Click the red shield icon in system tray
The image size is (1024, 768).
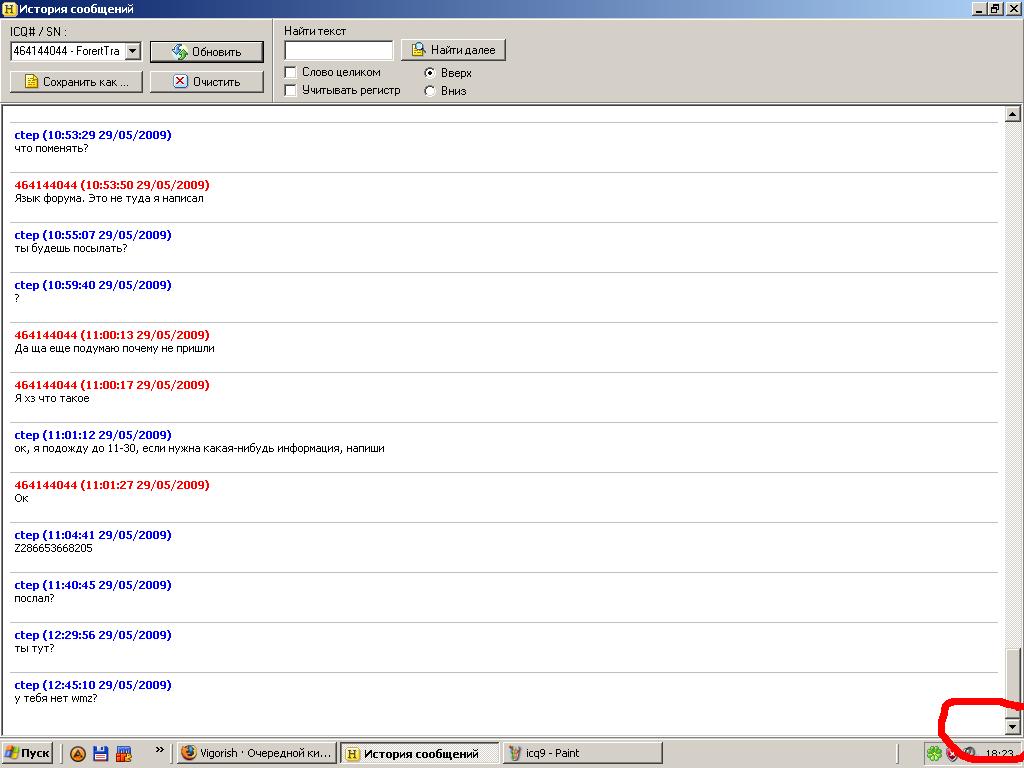(952, 754)
